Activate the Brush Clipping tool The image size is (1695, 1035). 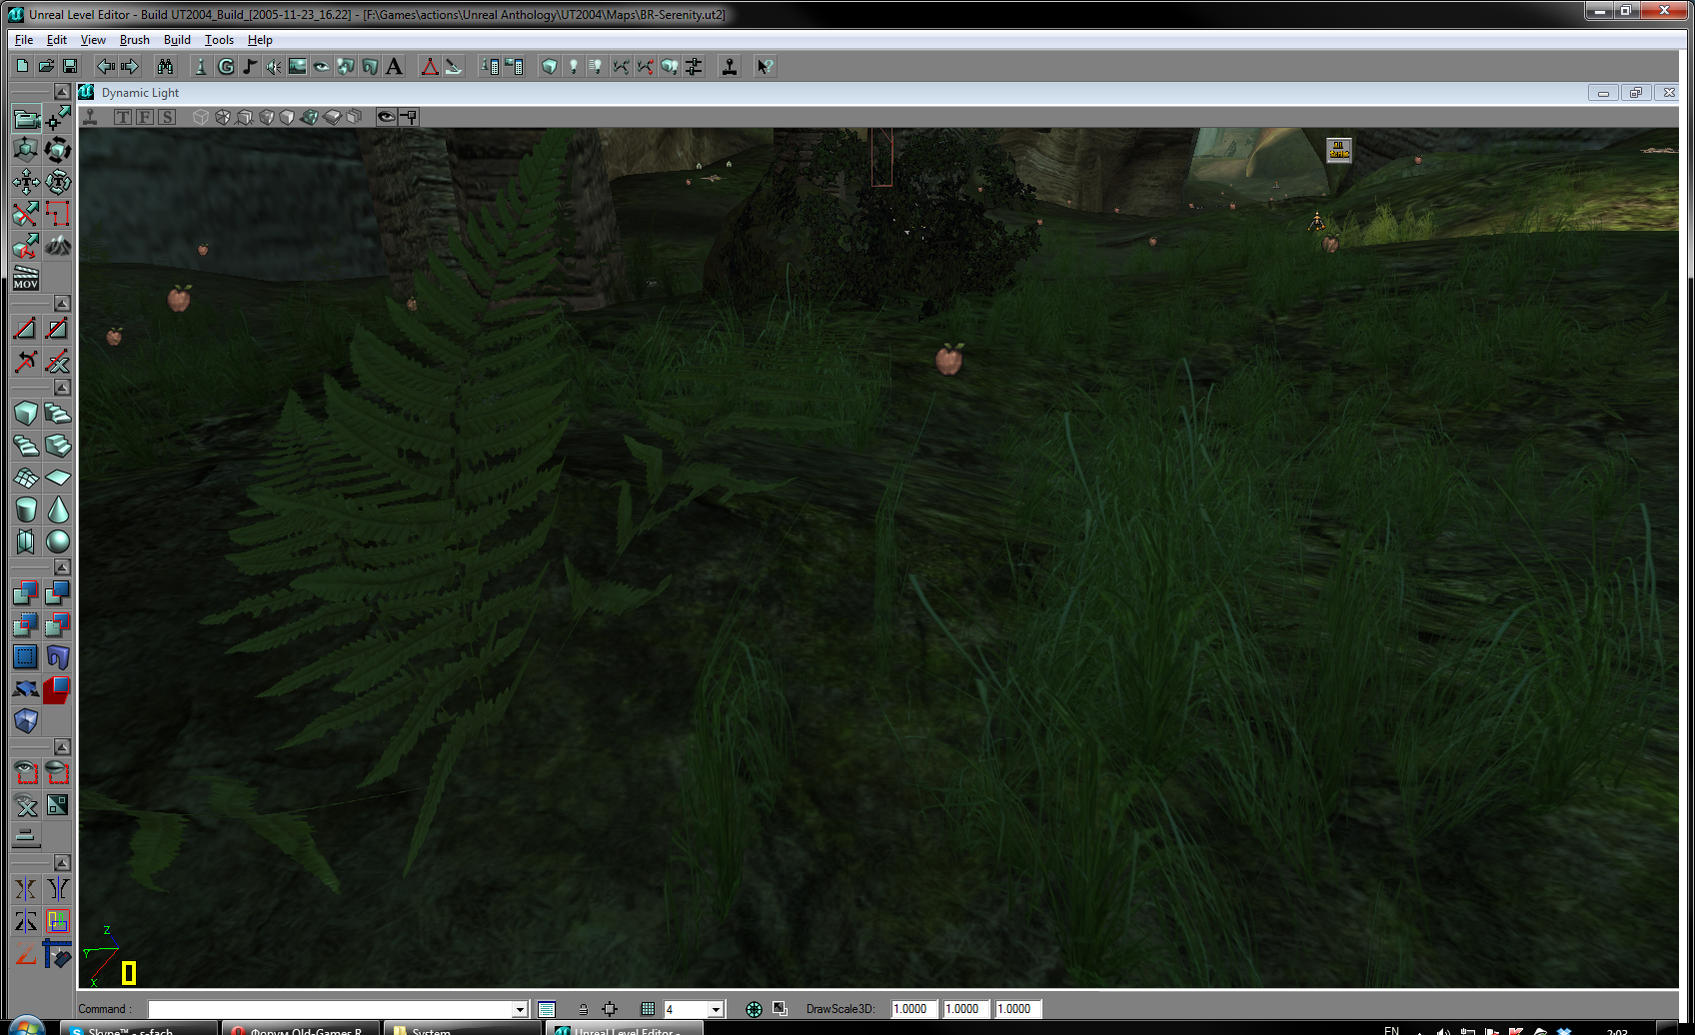26,214
